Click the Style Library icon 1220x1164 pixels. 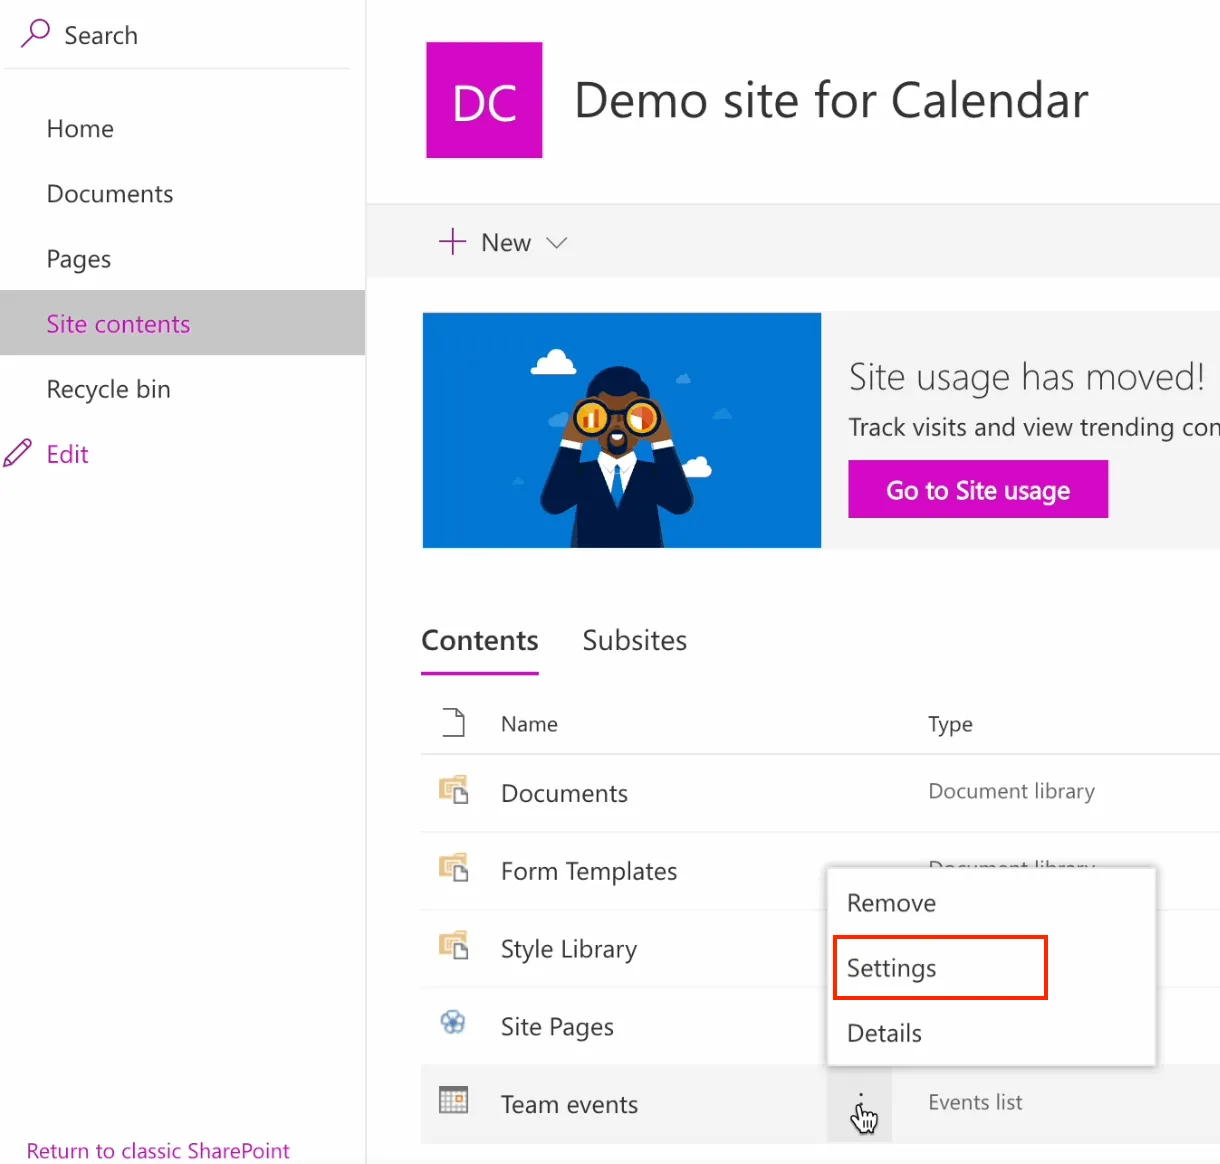454,946
